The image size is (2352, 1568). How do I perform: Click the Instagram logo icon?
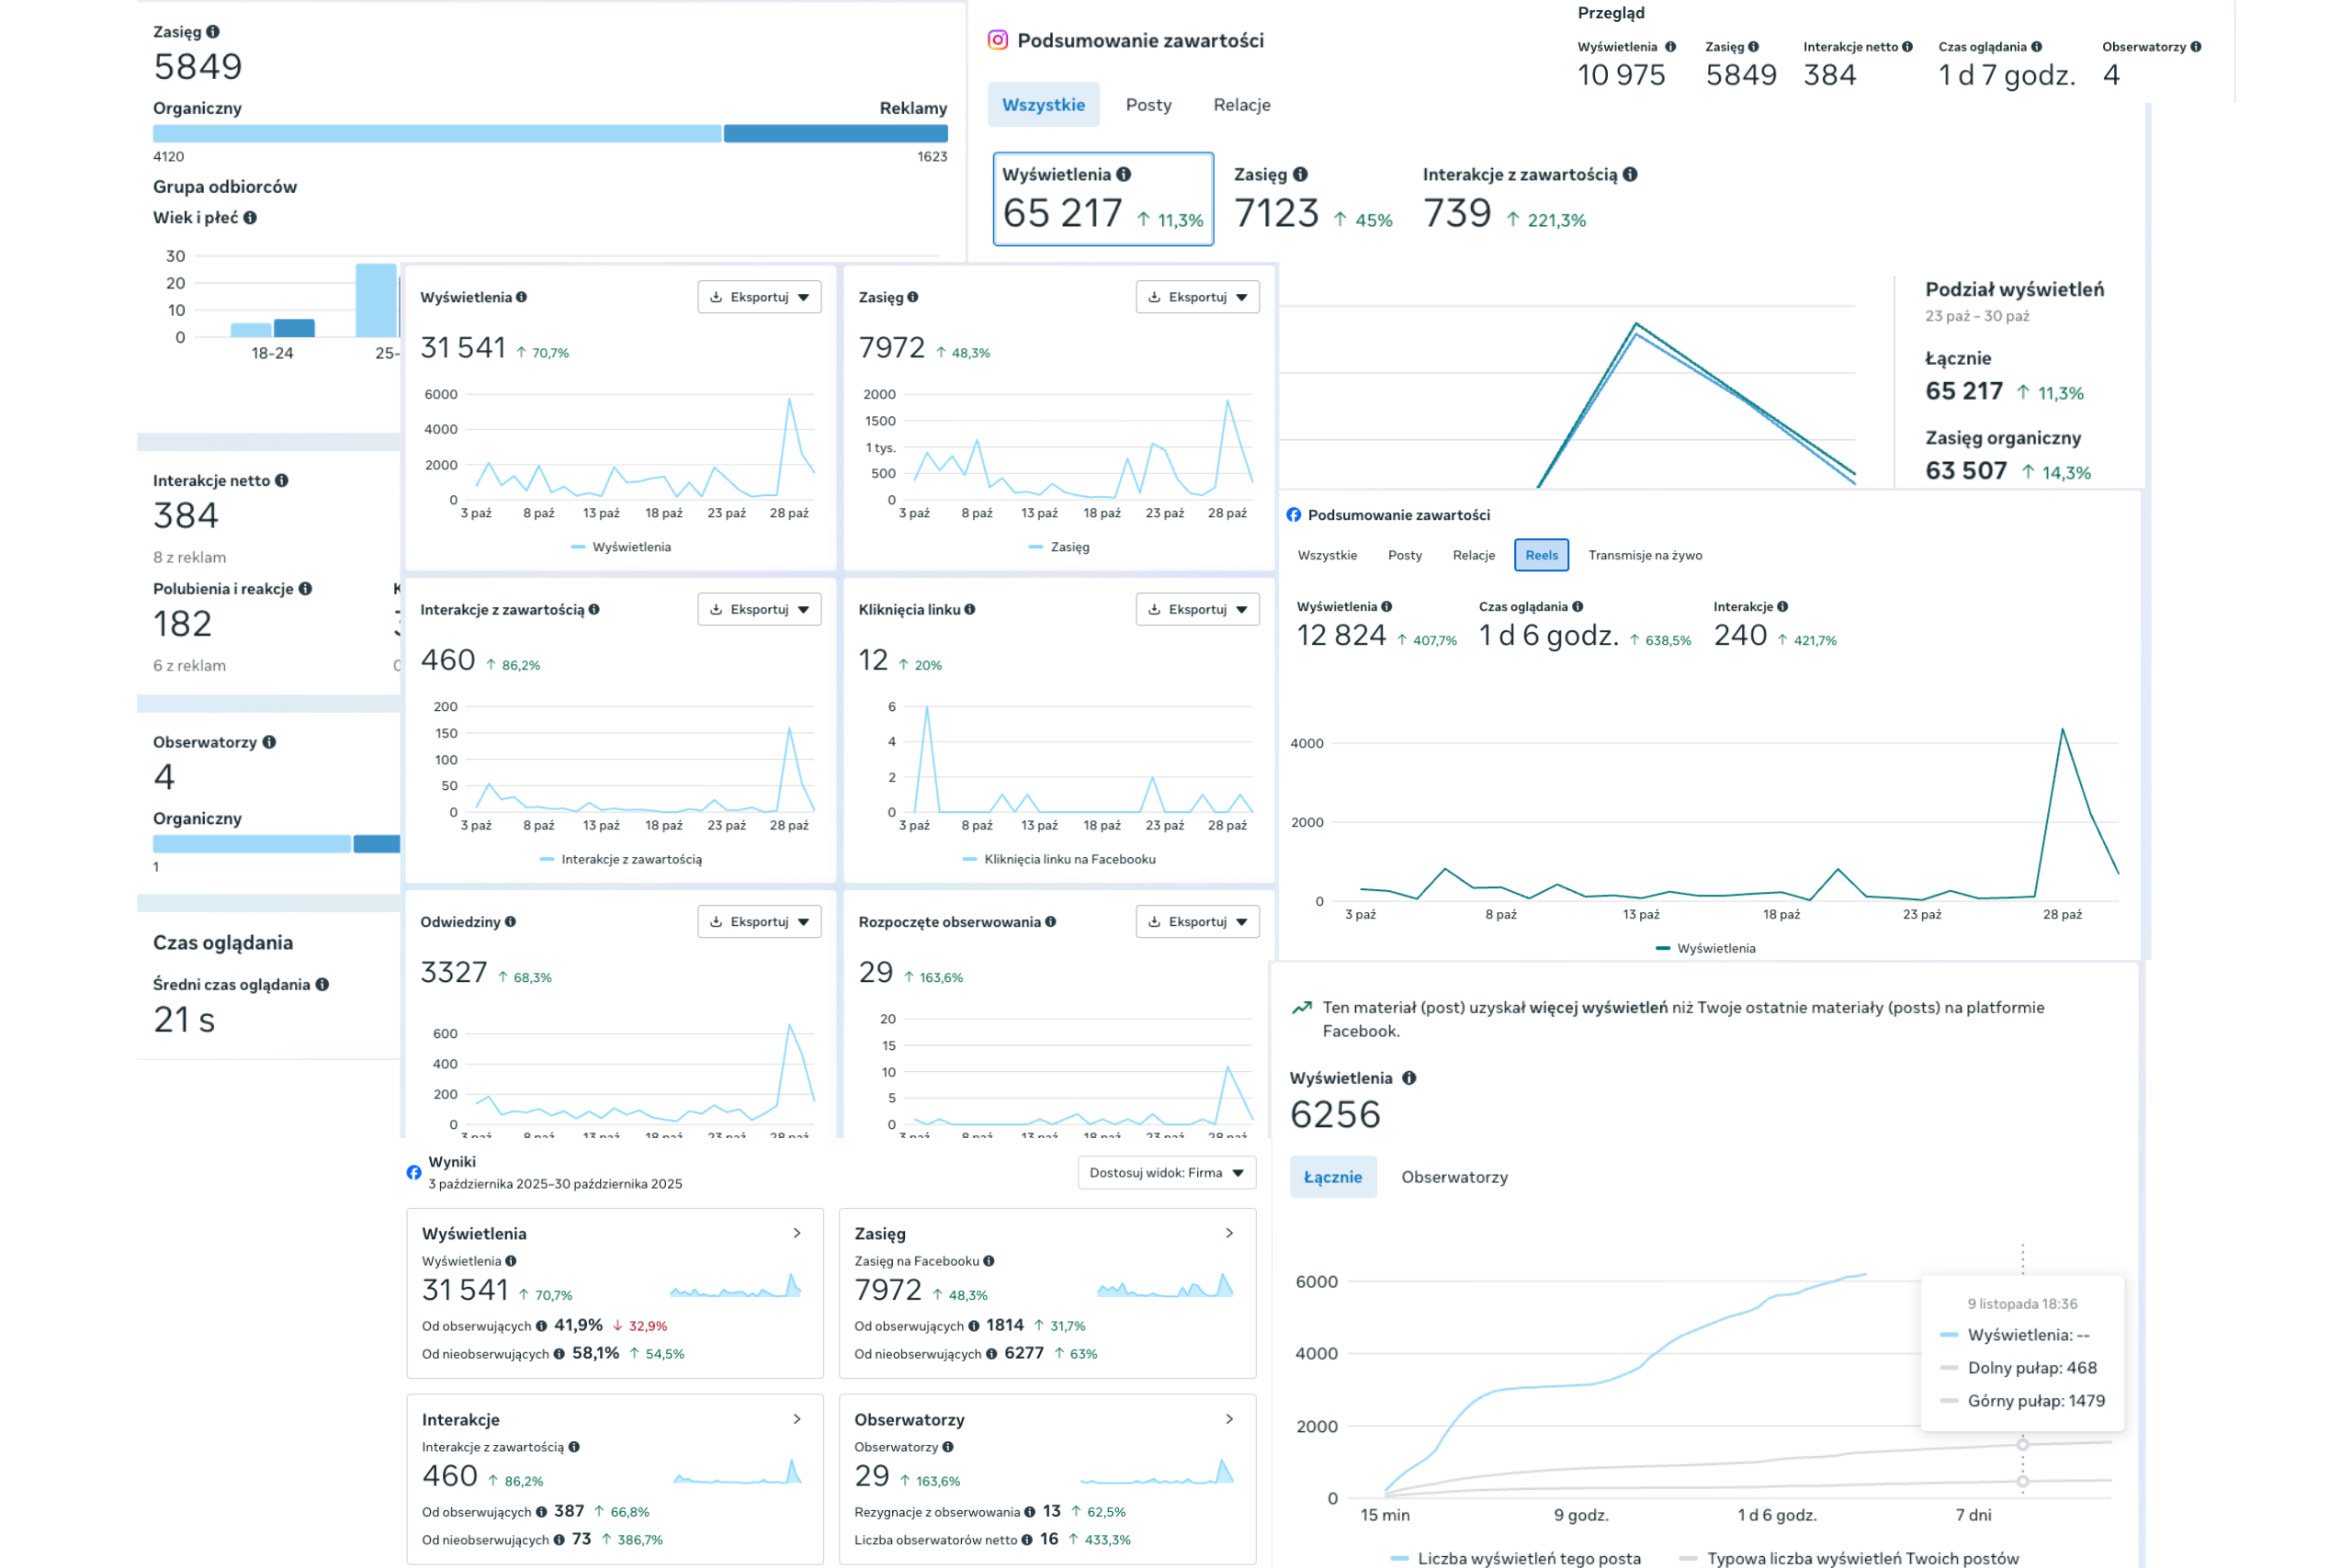997,40
